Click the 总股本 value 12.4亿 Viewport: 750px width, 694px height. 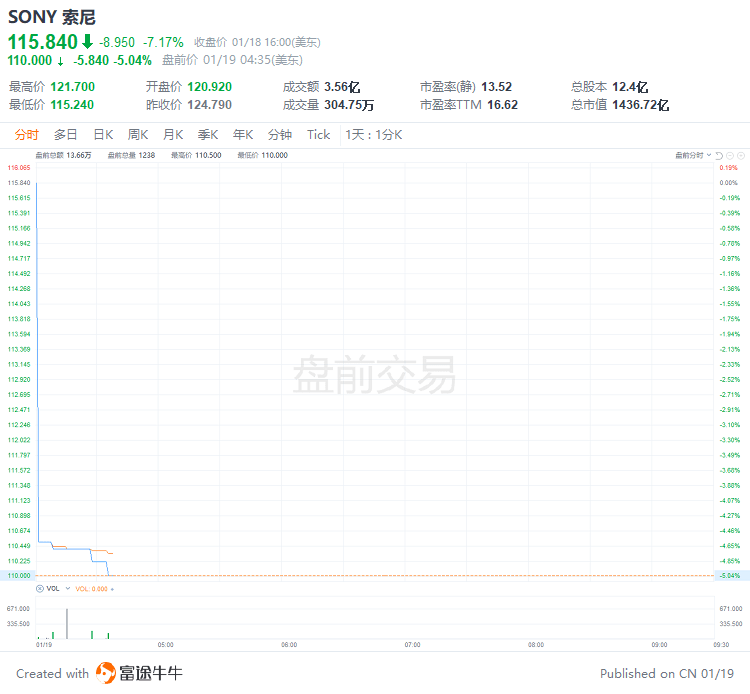click(x=630, y=87)
